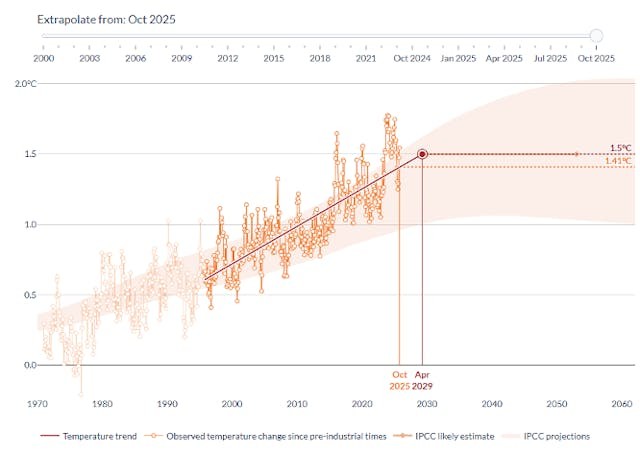This screenshot has width=640, height=454.
Task: Click the Apr 2029 date label
Action: [422, 380]
